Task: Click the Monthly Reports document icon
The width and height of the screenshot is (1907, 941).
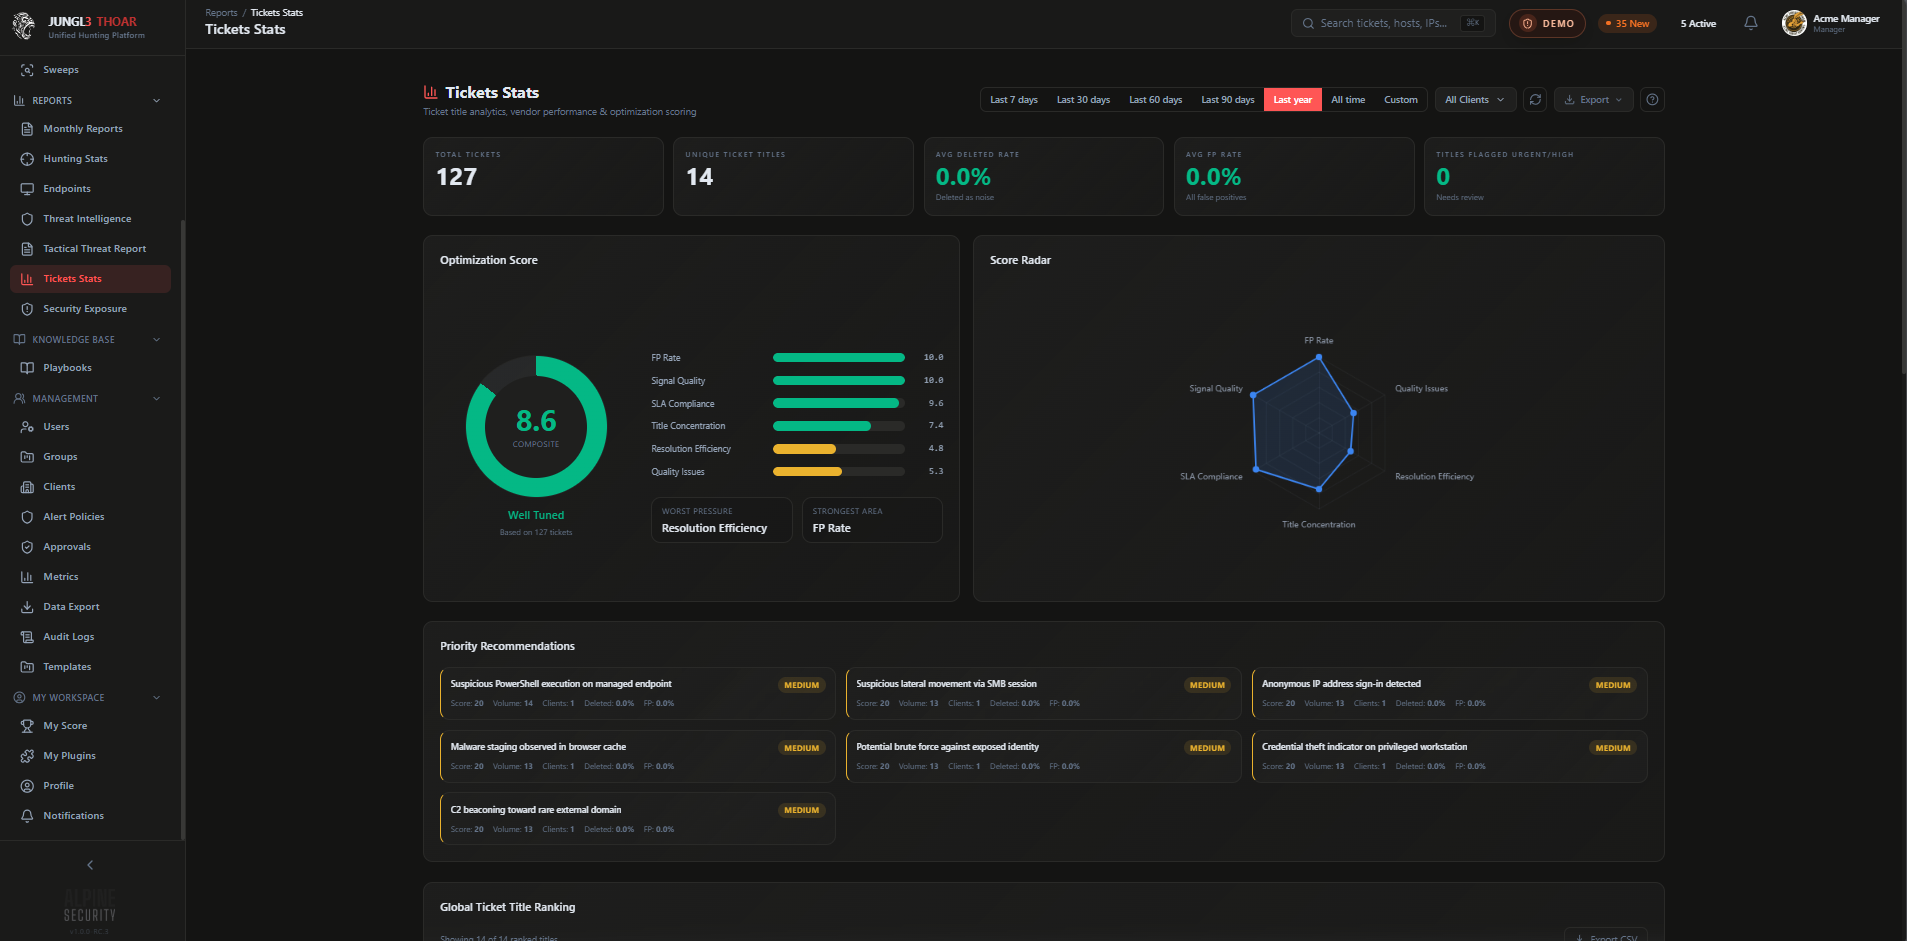Action: pos(27,129)
